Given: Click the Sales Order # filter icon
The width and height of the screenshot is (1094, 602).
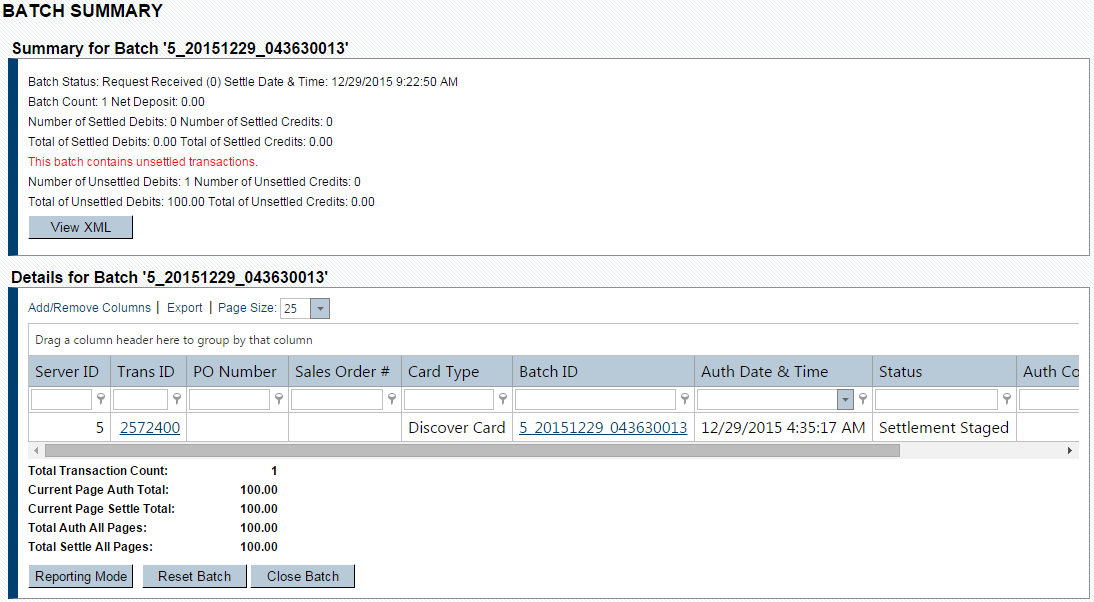Looking at the screenshot, I should (392, 399).
